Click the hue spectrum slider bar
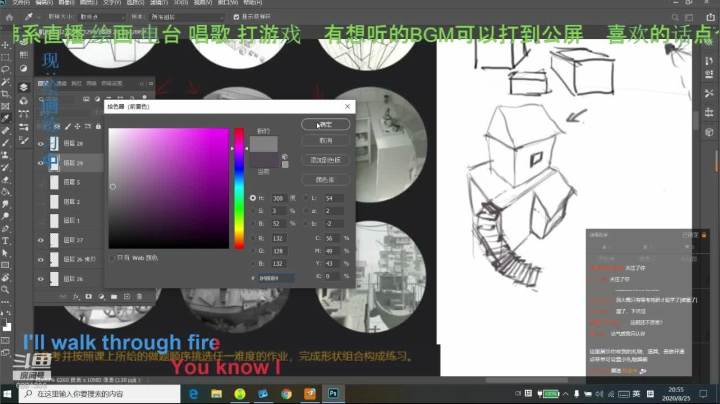The image size is (720, 404). point(239,188)
